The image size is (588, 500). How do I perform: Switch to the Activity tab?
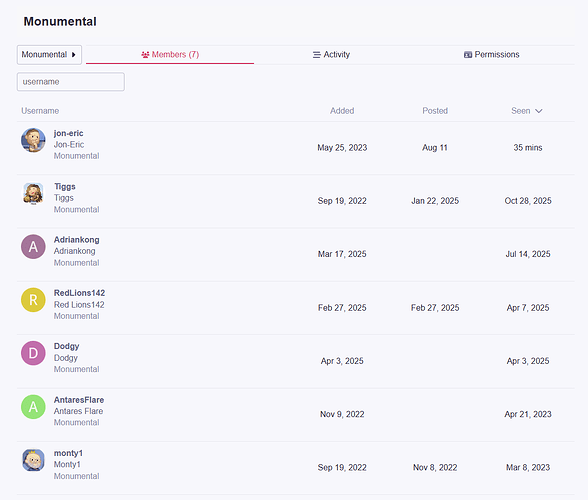click(331, 55)
